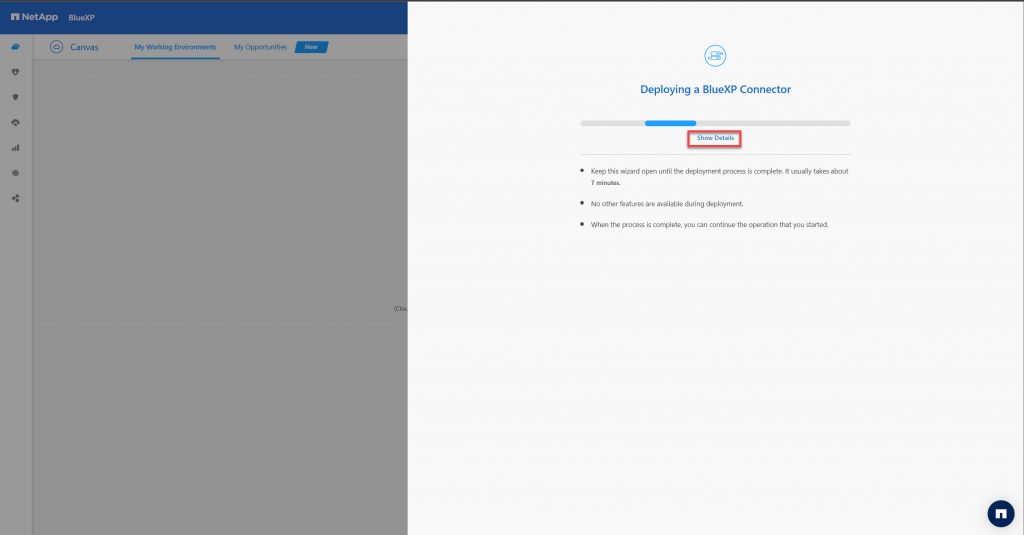Click the Deploying a BlueXP Connector heading
Viewport: 1024px width, 535px height.
click(x=715, y=89)
